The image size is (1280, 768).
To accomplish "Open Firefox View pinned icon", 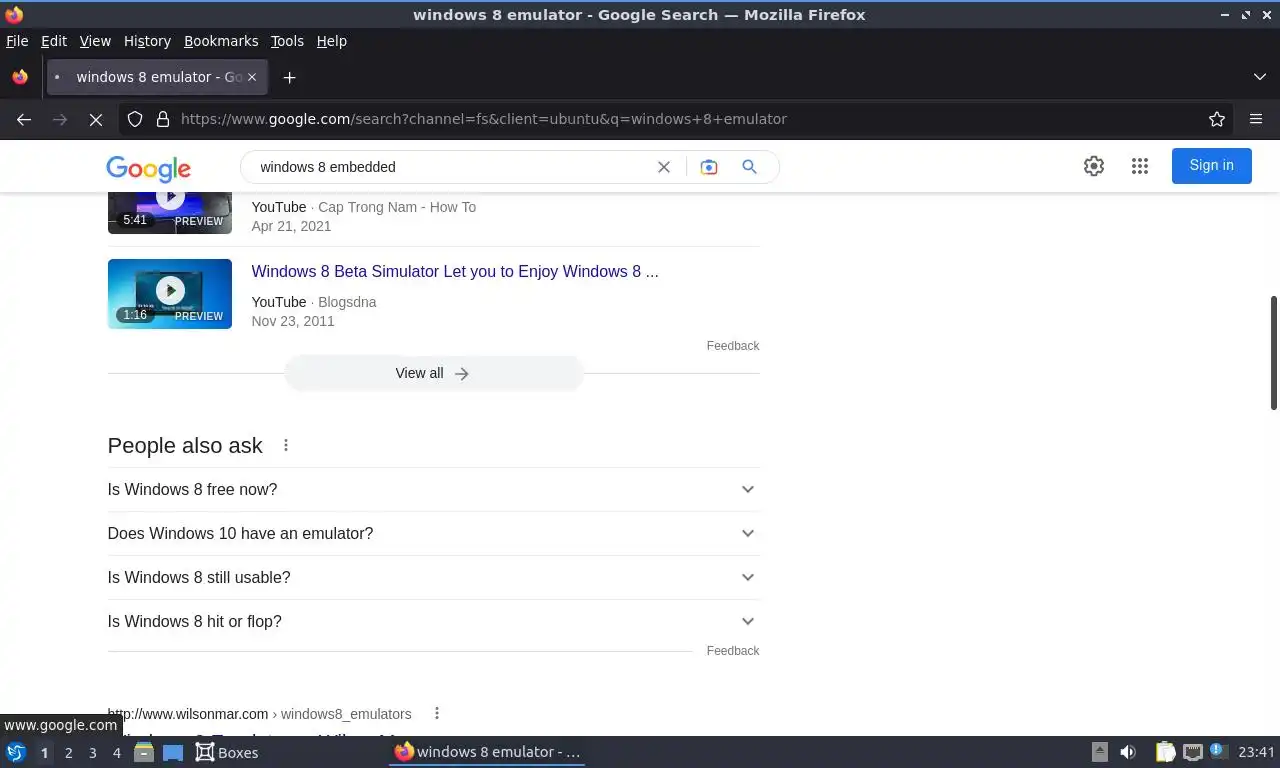I will click(x=20, y=77).
